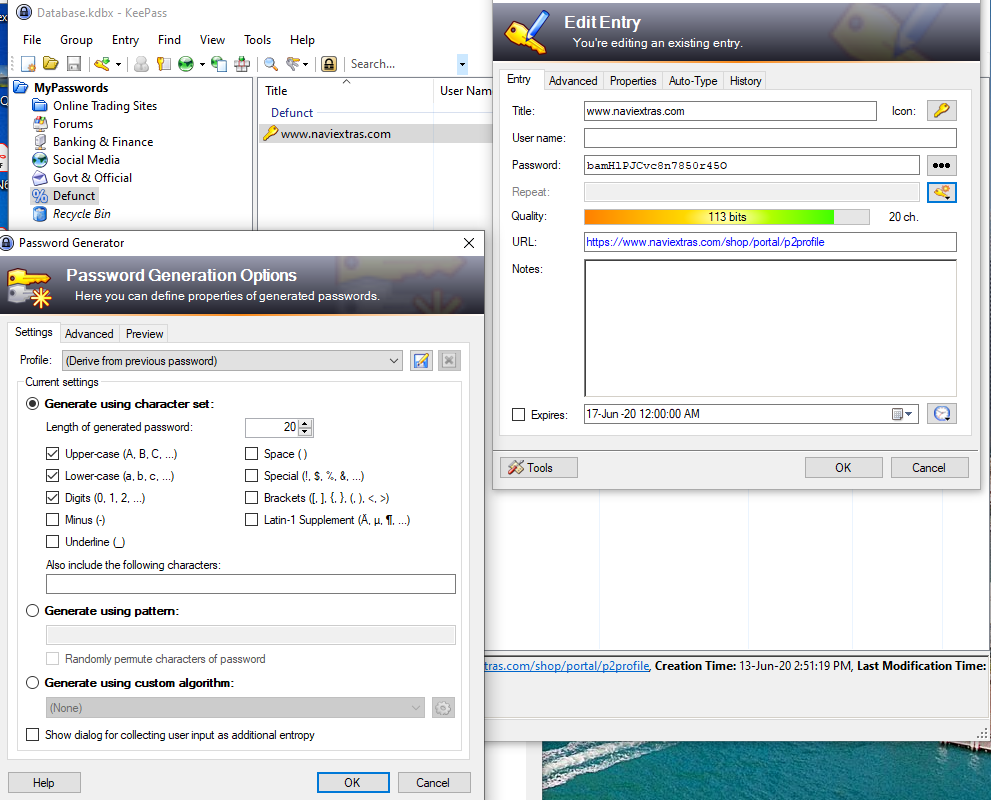The height and width of the screenshot is (800, 991).
Task: Click the entry Icon key button
Action: (942, 111)
